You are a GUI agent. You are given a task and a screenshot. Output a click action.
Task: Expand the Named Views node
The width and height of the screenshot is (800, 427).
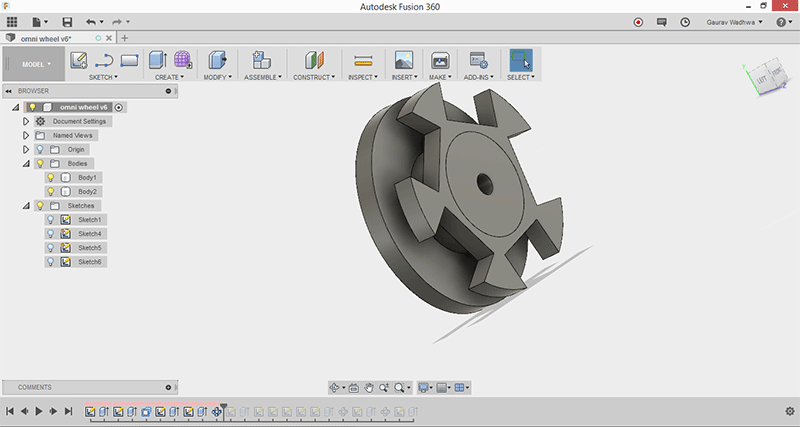26,136
